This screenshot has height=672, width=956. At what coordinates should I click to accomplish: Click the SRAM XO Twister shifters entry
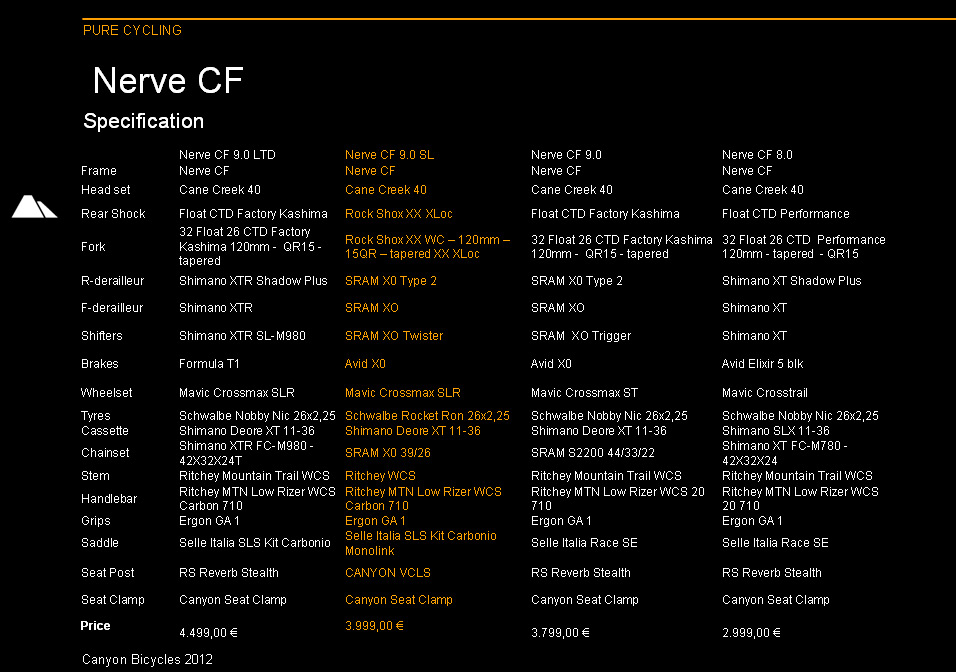[x=394, y=336]
